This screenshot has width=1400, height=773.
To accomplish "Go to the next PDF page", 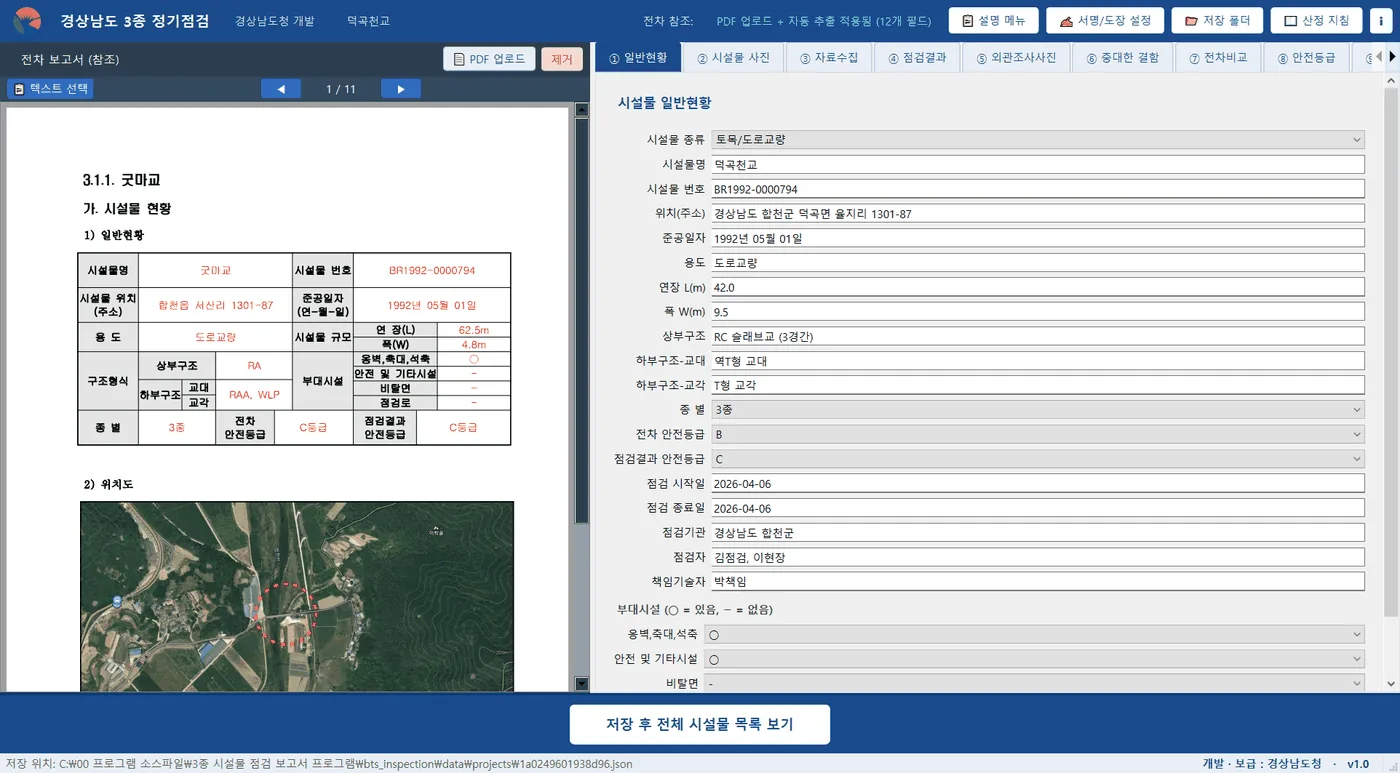I will coord(401,89).
